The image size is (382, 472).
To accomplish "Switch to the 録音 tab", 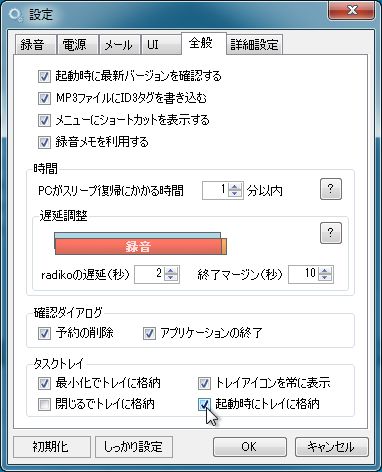I will [32, 44].
